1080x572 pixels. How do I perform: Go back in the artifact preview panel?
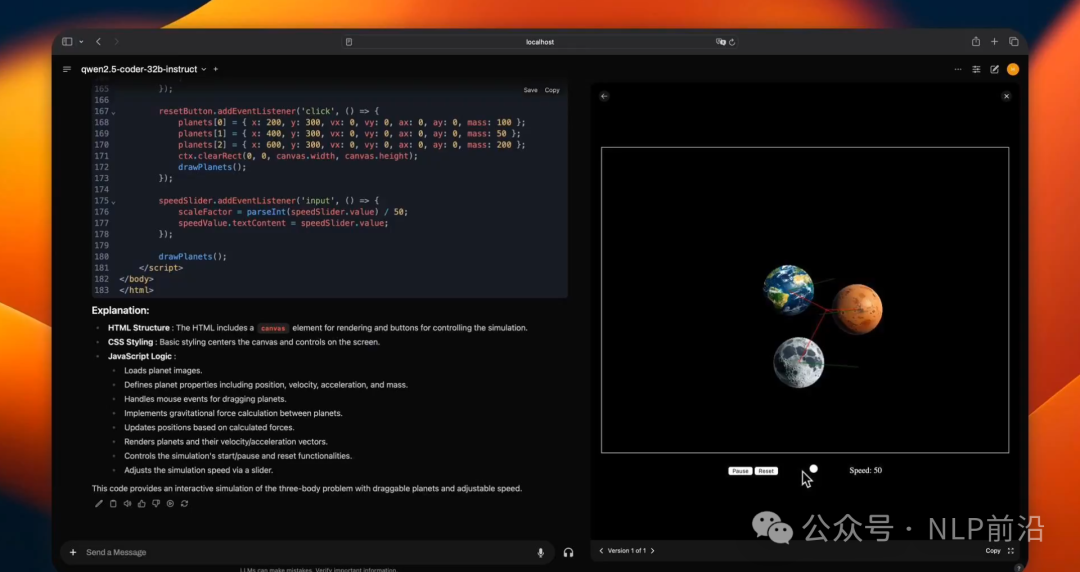(x=604, y=96)
